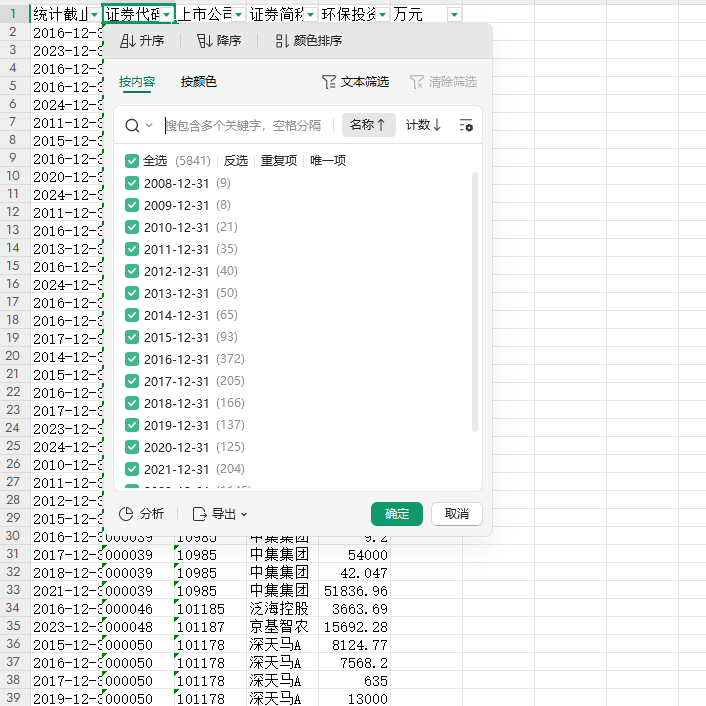The image size is (706, 706).
Task: Sort list by 名称 ascending
Action: pos(368,125)
